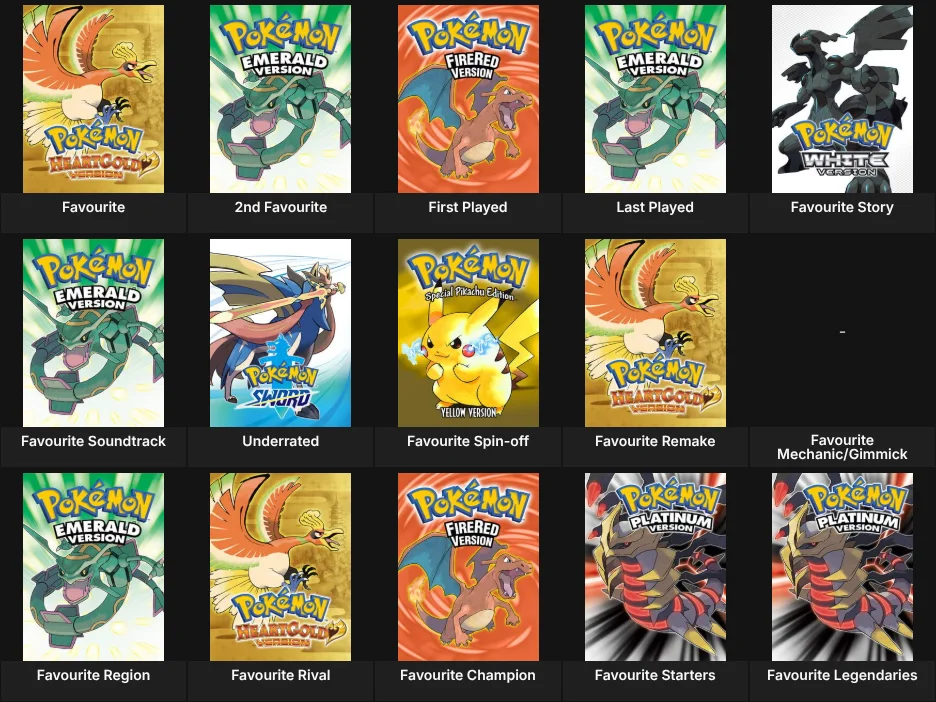Click the Emerald cover above Last Played
This screenshot has width=936, height=702.
pyautogui.click(x=655, y=99)
